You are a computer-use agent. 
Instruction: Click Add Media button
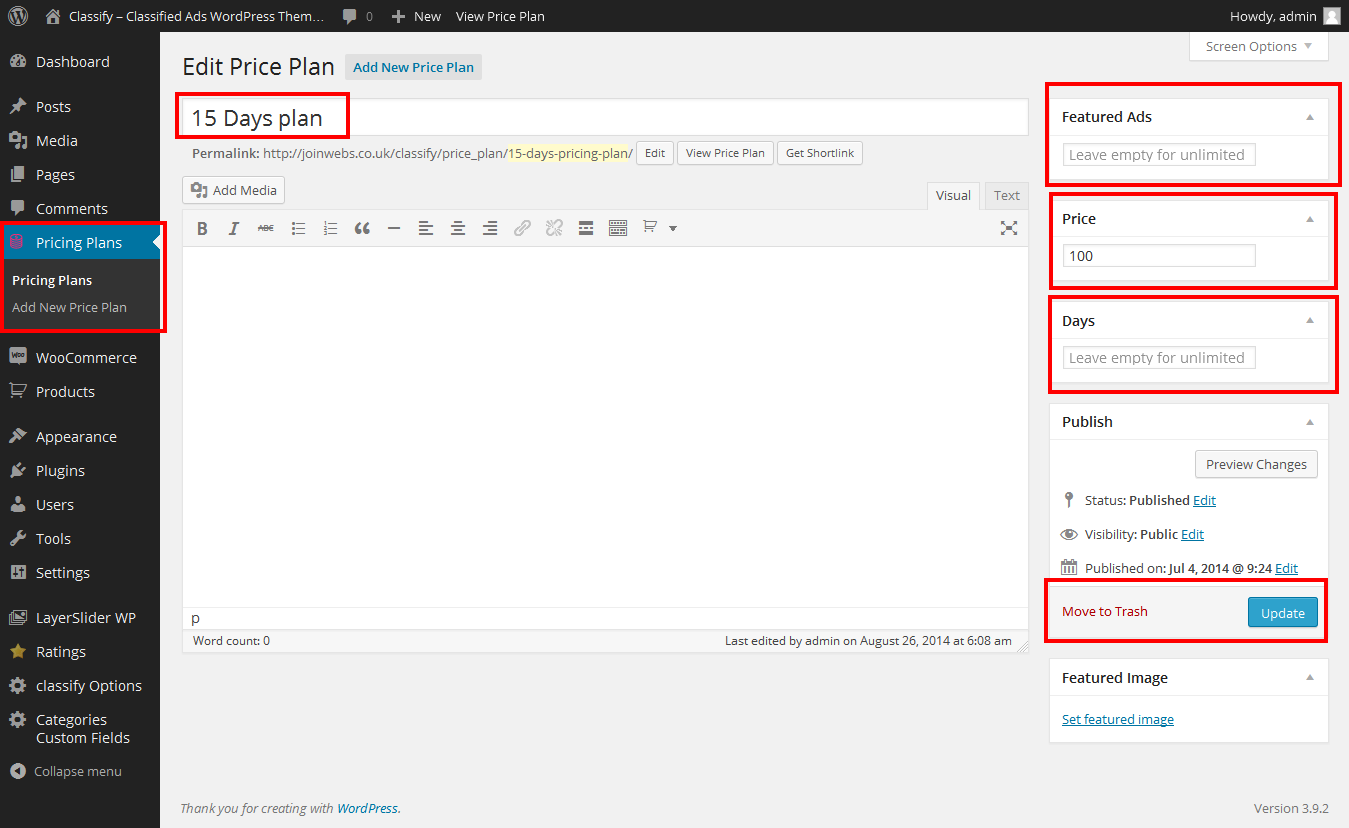[234, 190]
